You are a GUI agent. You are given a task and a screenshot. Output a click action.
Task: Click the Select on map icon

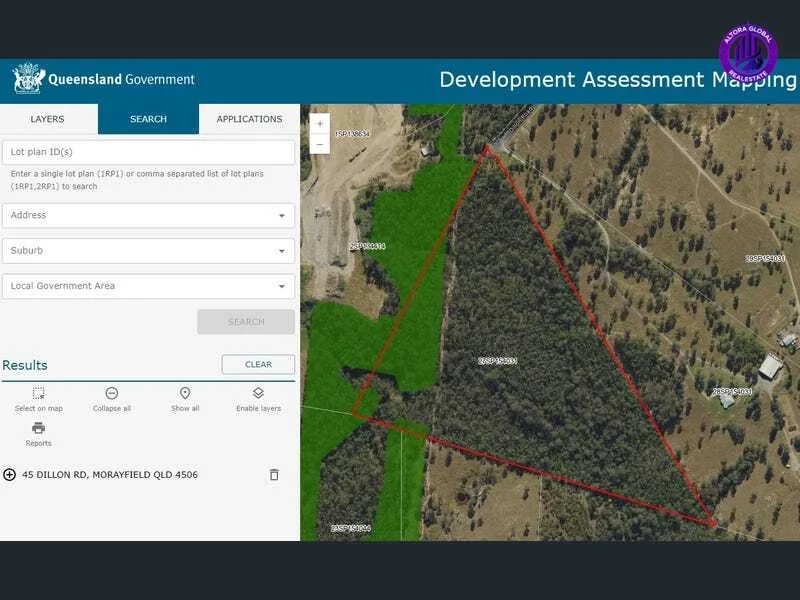(38, 394)
